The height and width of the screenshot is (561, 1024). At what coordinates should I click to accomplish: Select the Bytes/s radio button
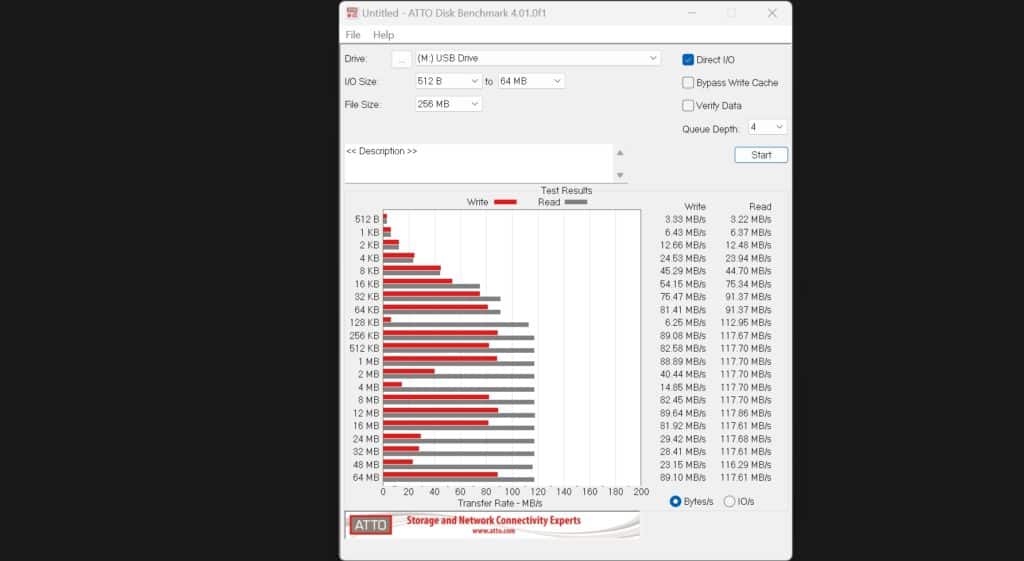point(675,502)
